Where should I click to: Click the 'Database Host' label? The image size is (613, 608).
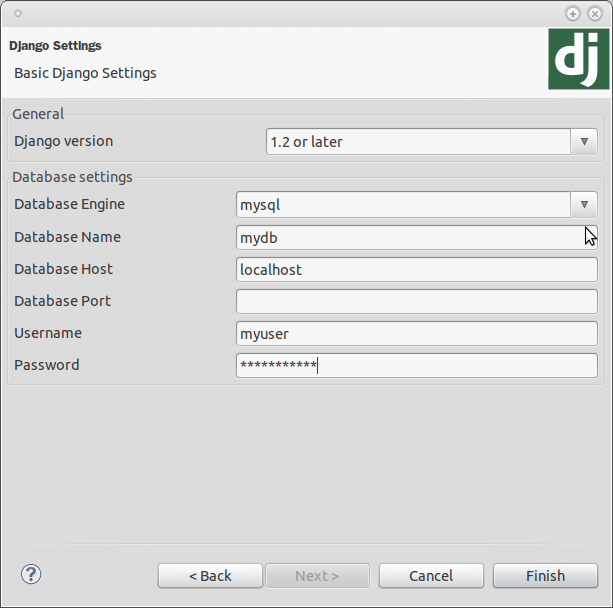(63, 269)
